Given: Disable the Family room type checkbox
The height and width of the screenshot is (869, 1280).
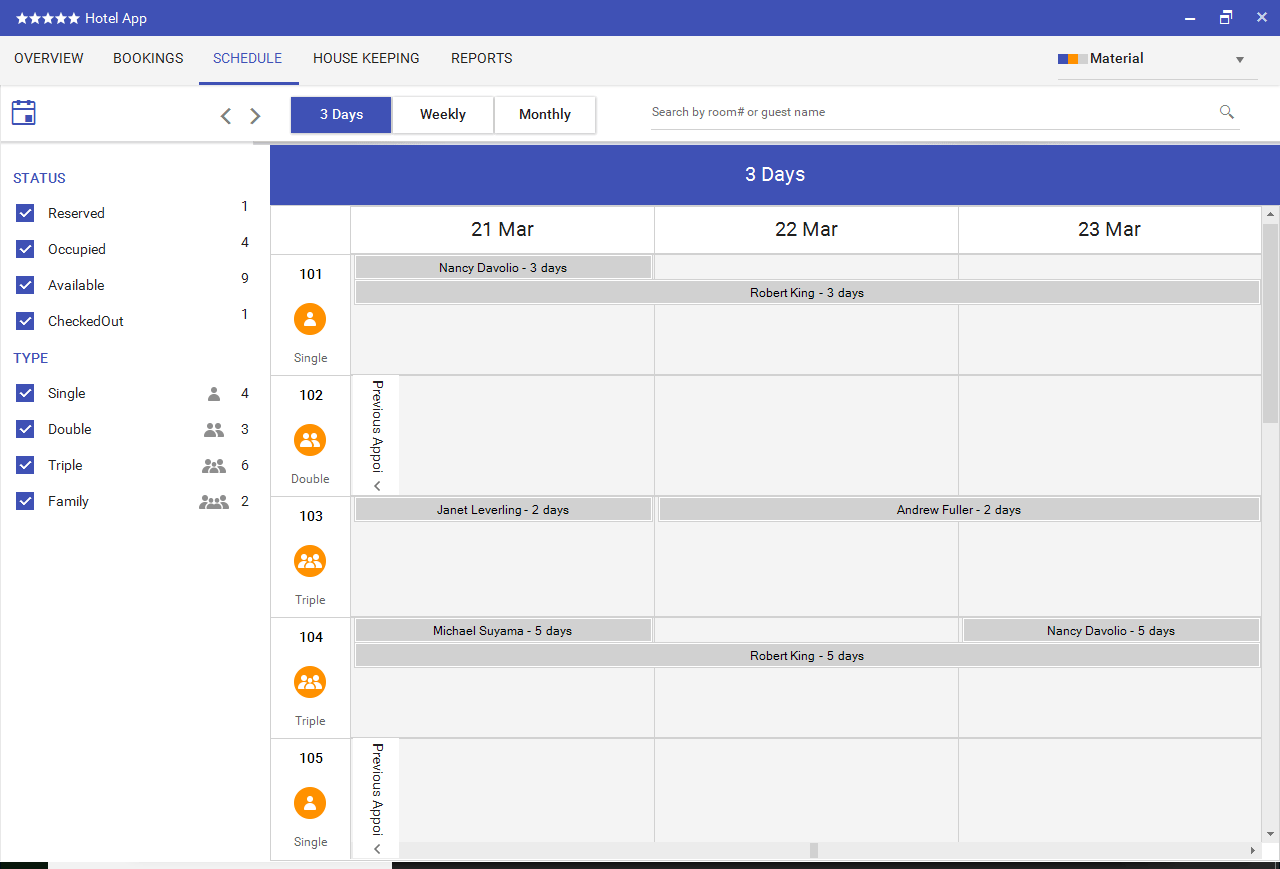Looking at the screenshot, I should coord(26,501).
